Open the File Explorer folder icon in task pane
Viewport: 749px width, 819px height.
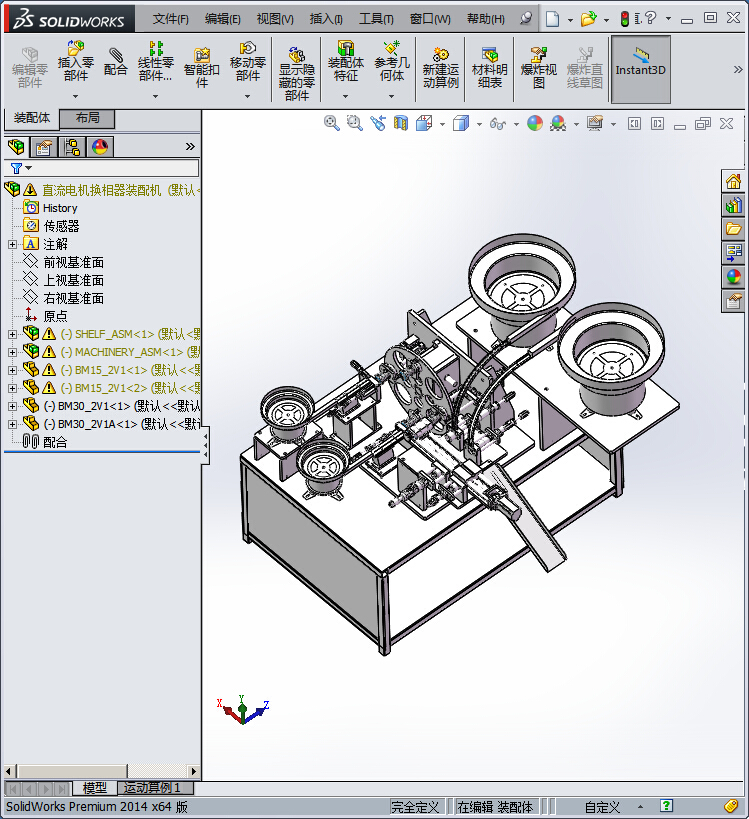point(733,229)
